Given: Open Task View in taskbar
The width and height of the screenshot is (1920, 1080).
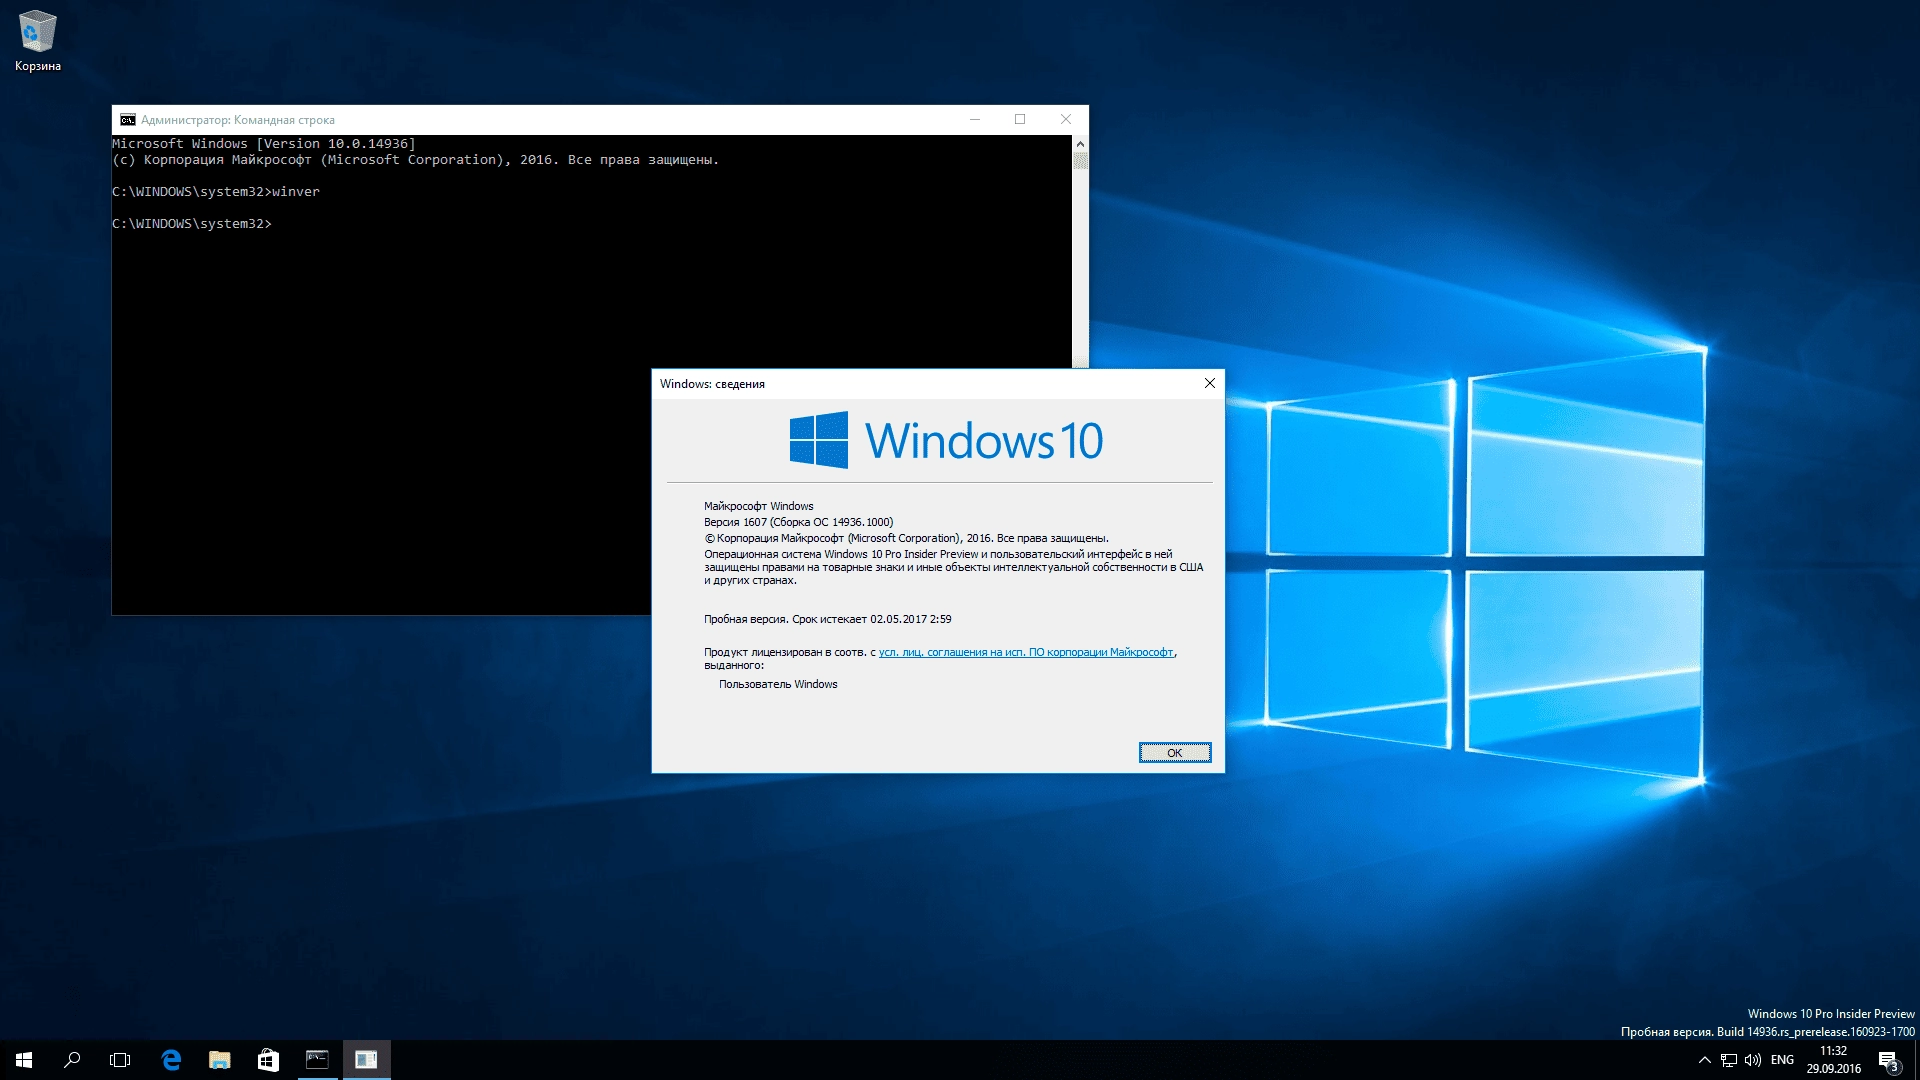Looking at the screenshot, I should 120,1060.
